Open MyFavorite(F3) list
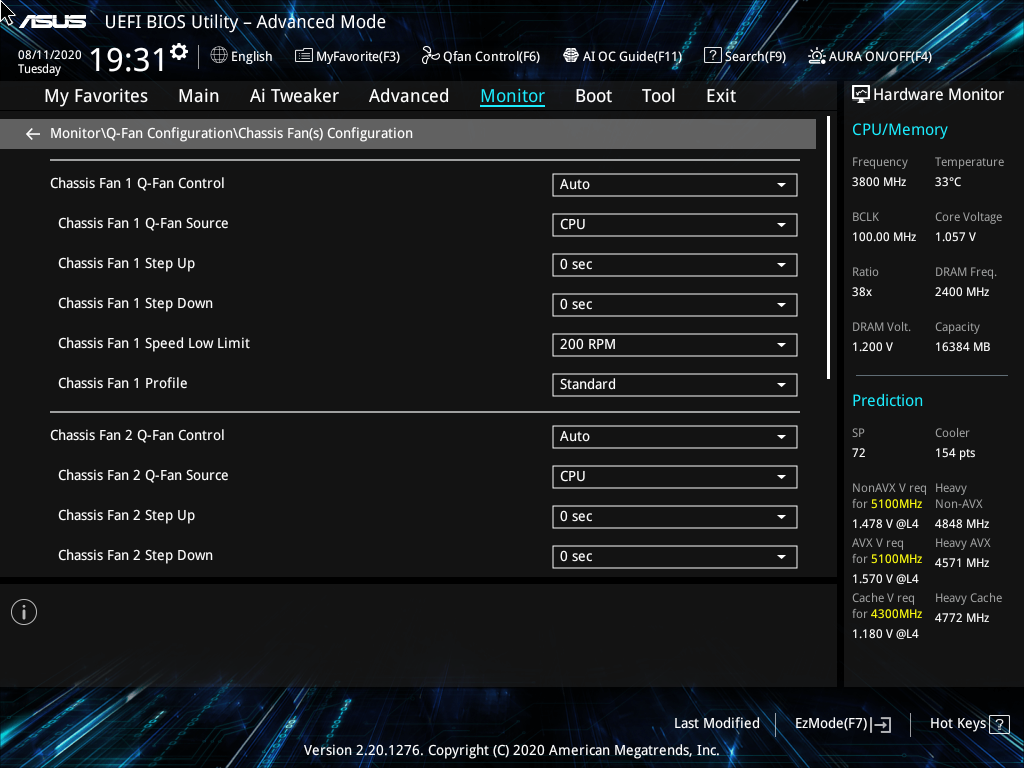This screenshot has height=768, width=1024. coord(347,56)
